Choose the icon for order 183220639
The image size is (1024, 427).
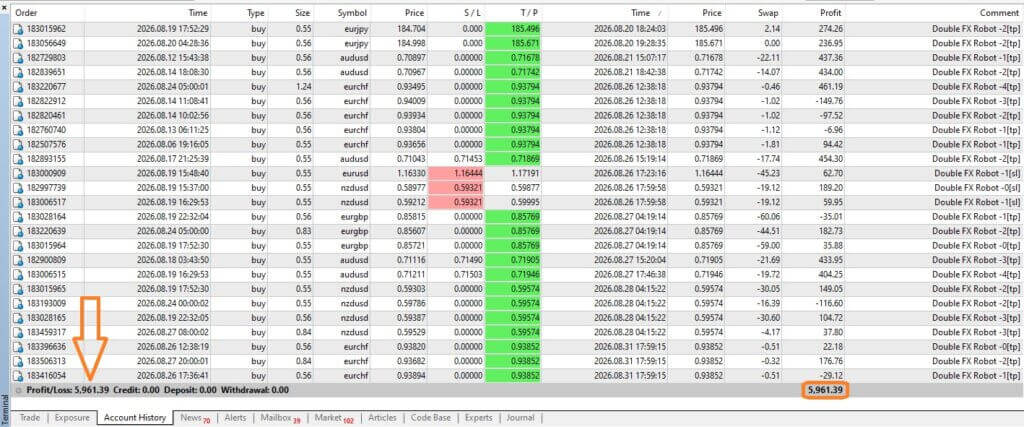pos(18,230)
